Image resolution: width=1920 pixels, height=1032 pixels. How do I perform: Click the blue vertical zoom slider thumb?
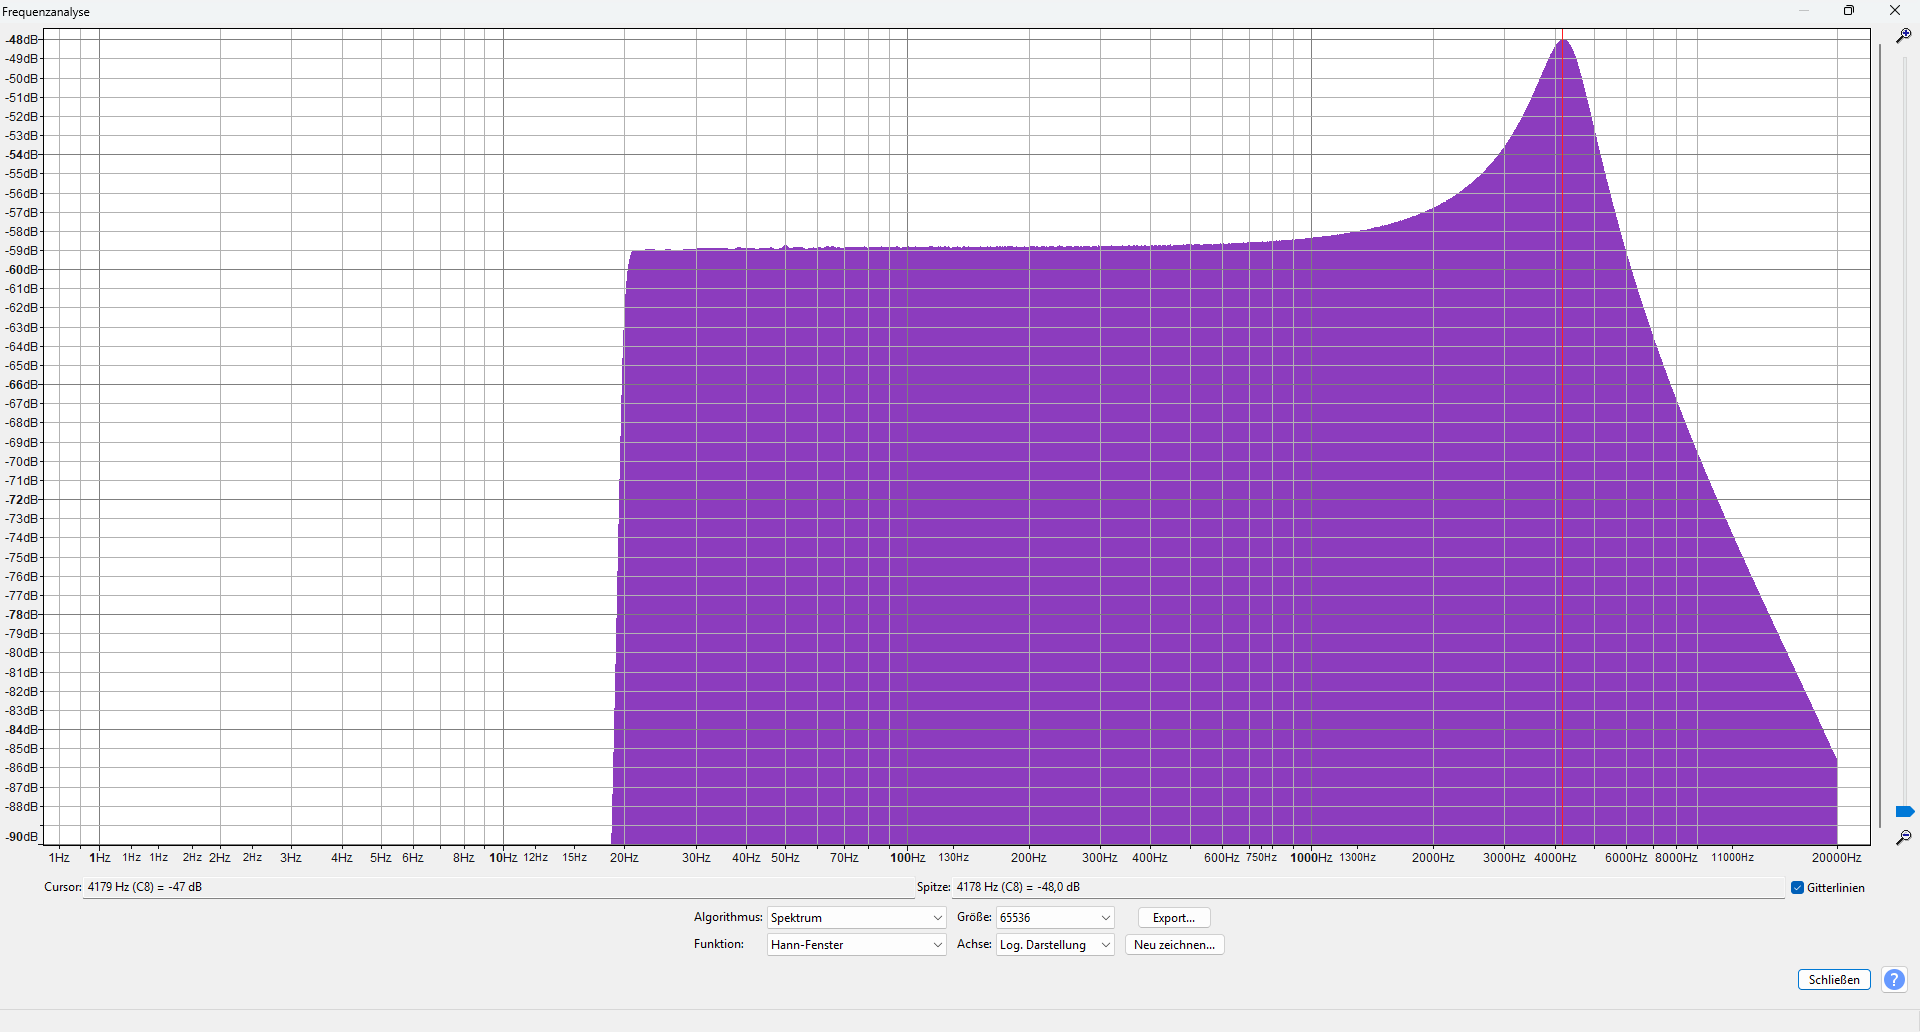point(1904,811)
